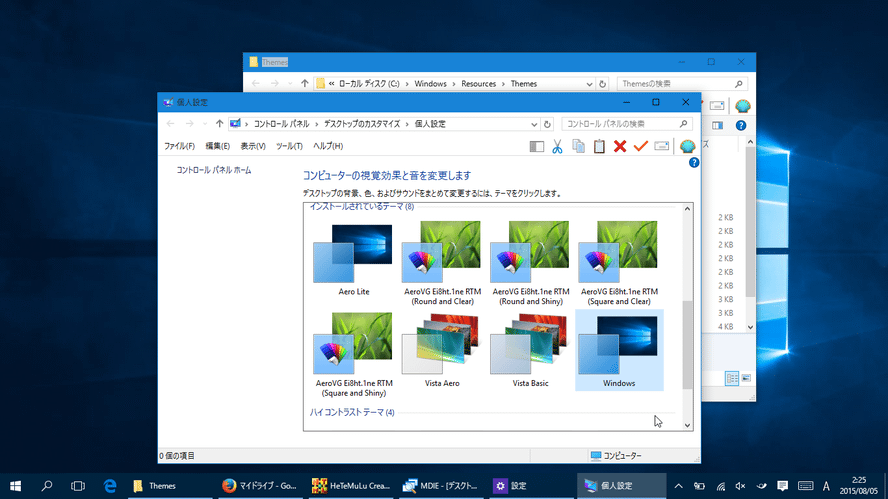888x499 pixels.
Task: Click the Copy icon in toolbar
Action: (578, 147)
